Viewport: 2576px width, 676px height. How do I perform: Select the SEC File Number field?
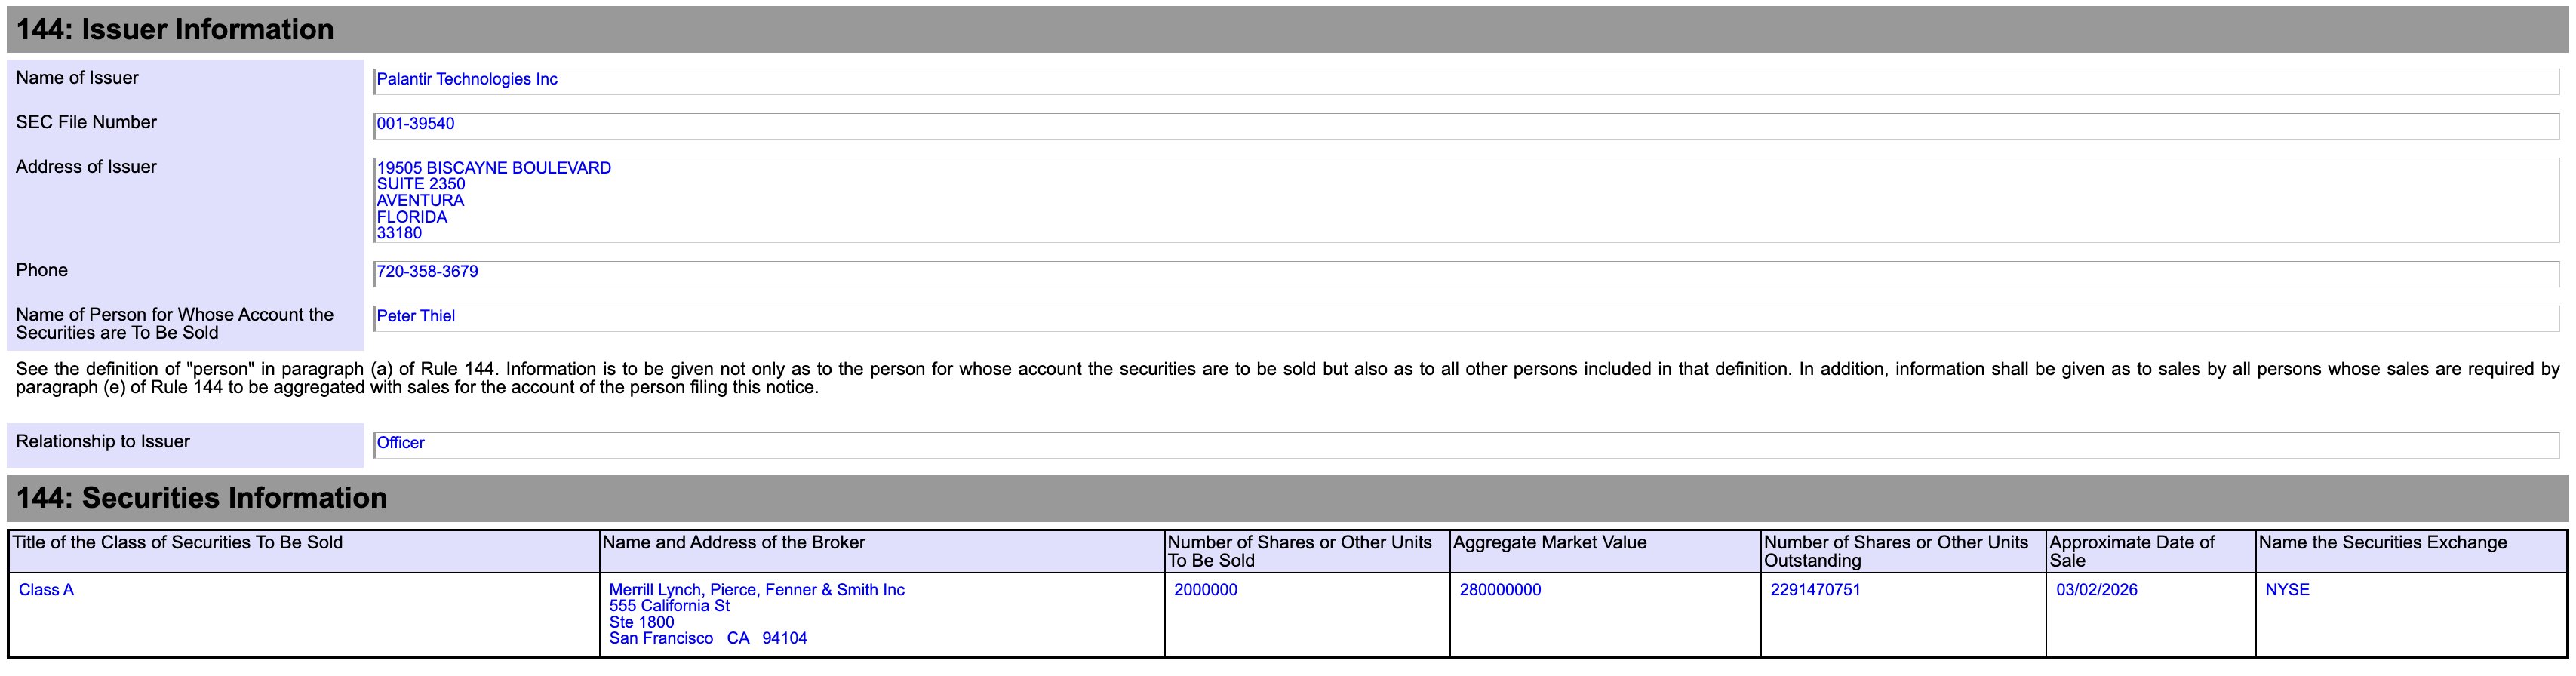[1465, 125]
